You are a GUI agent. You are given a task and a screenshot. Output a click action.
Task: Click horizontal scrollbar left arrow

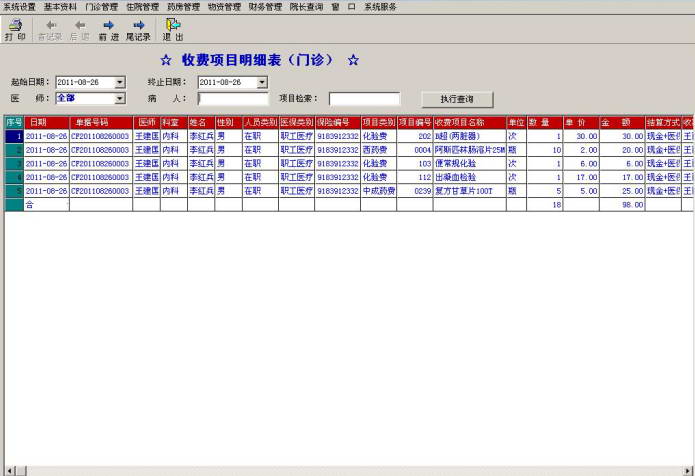tap(10, 471)
